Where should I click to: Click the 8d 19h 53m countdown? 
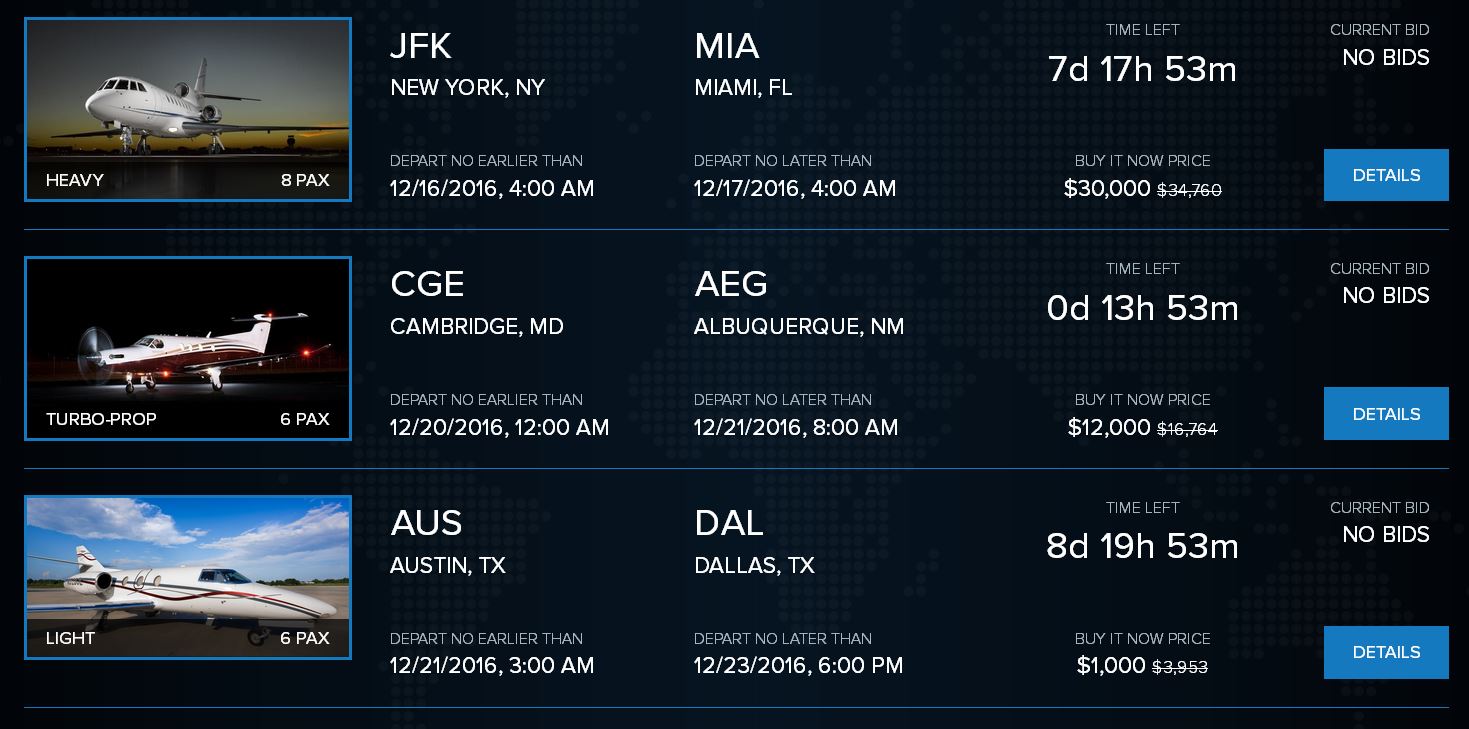[x=1142, y=547]
